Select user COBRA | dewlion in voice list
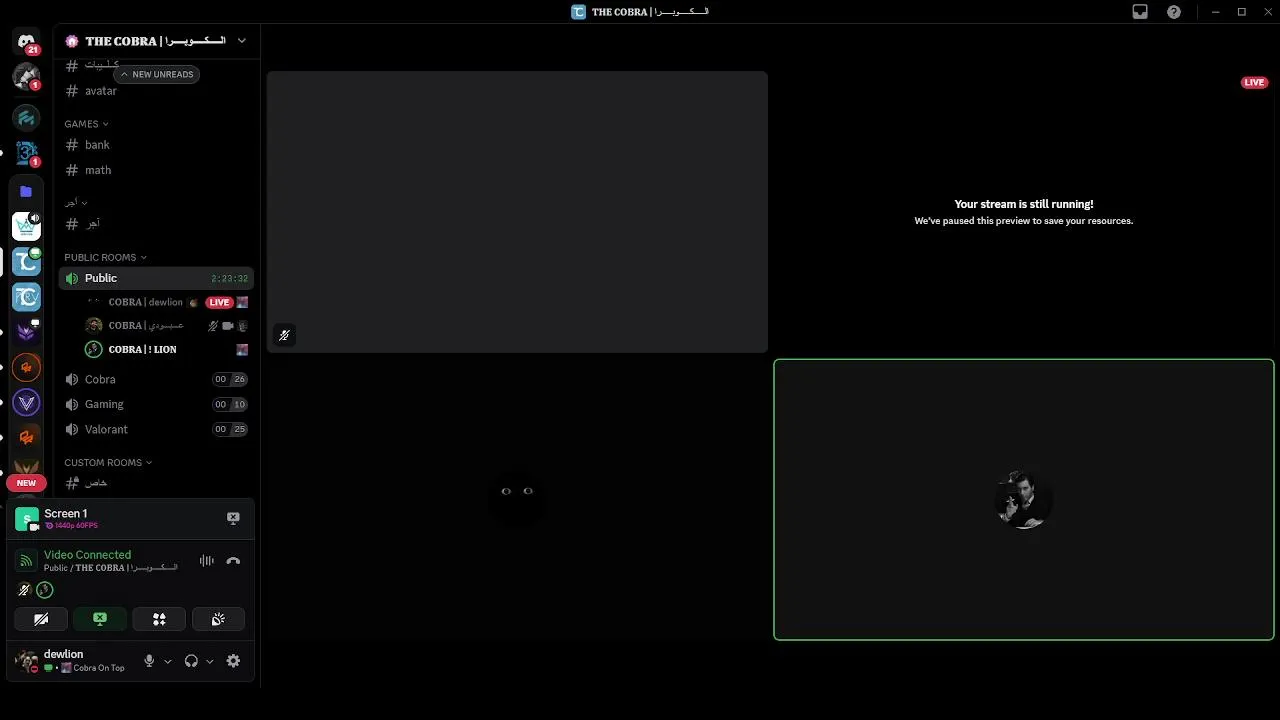The image size is (1280, 720). (146, 302)
